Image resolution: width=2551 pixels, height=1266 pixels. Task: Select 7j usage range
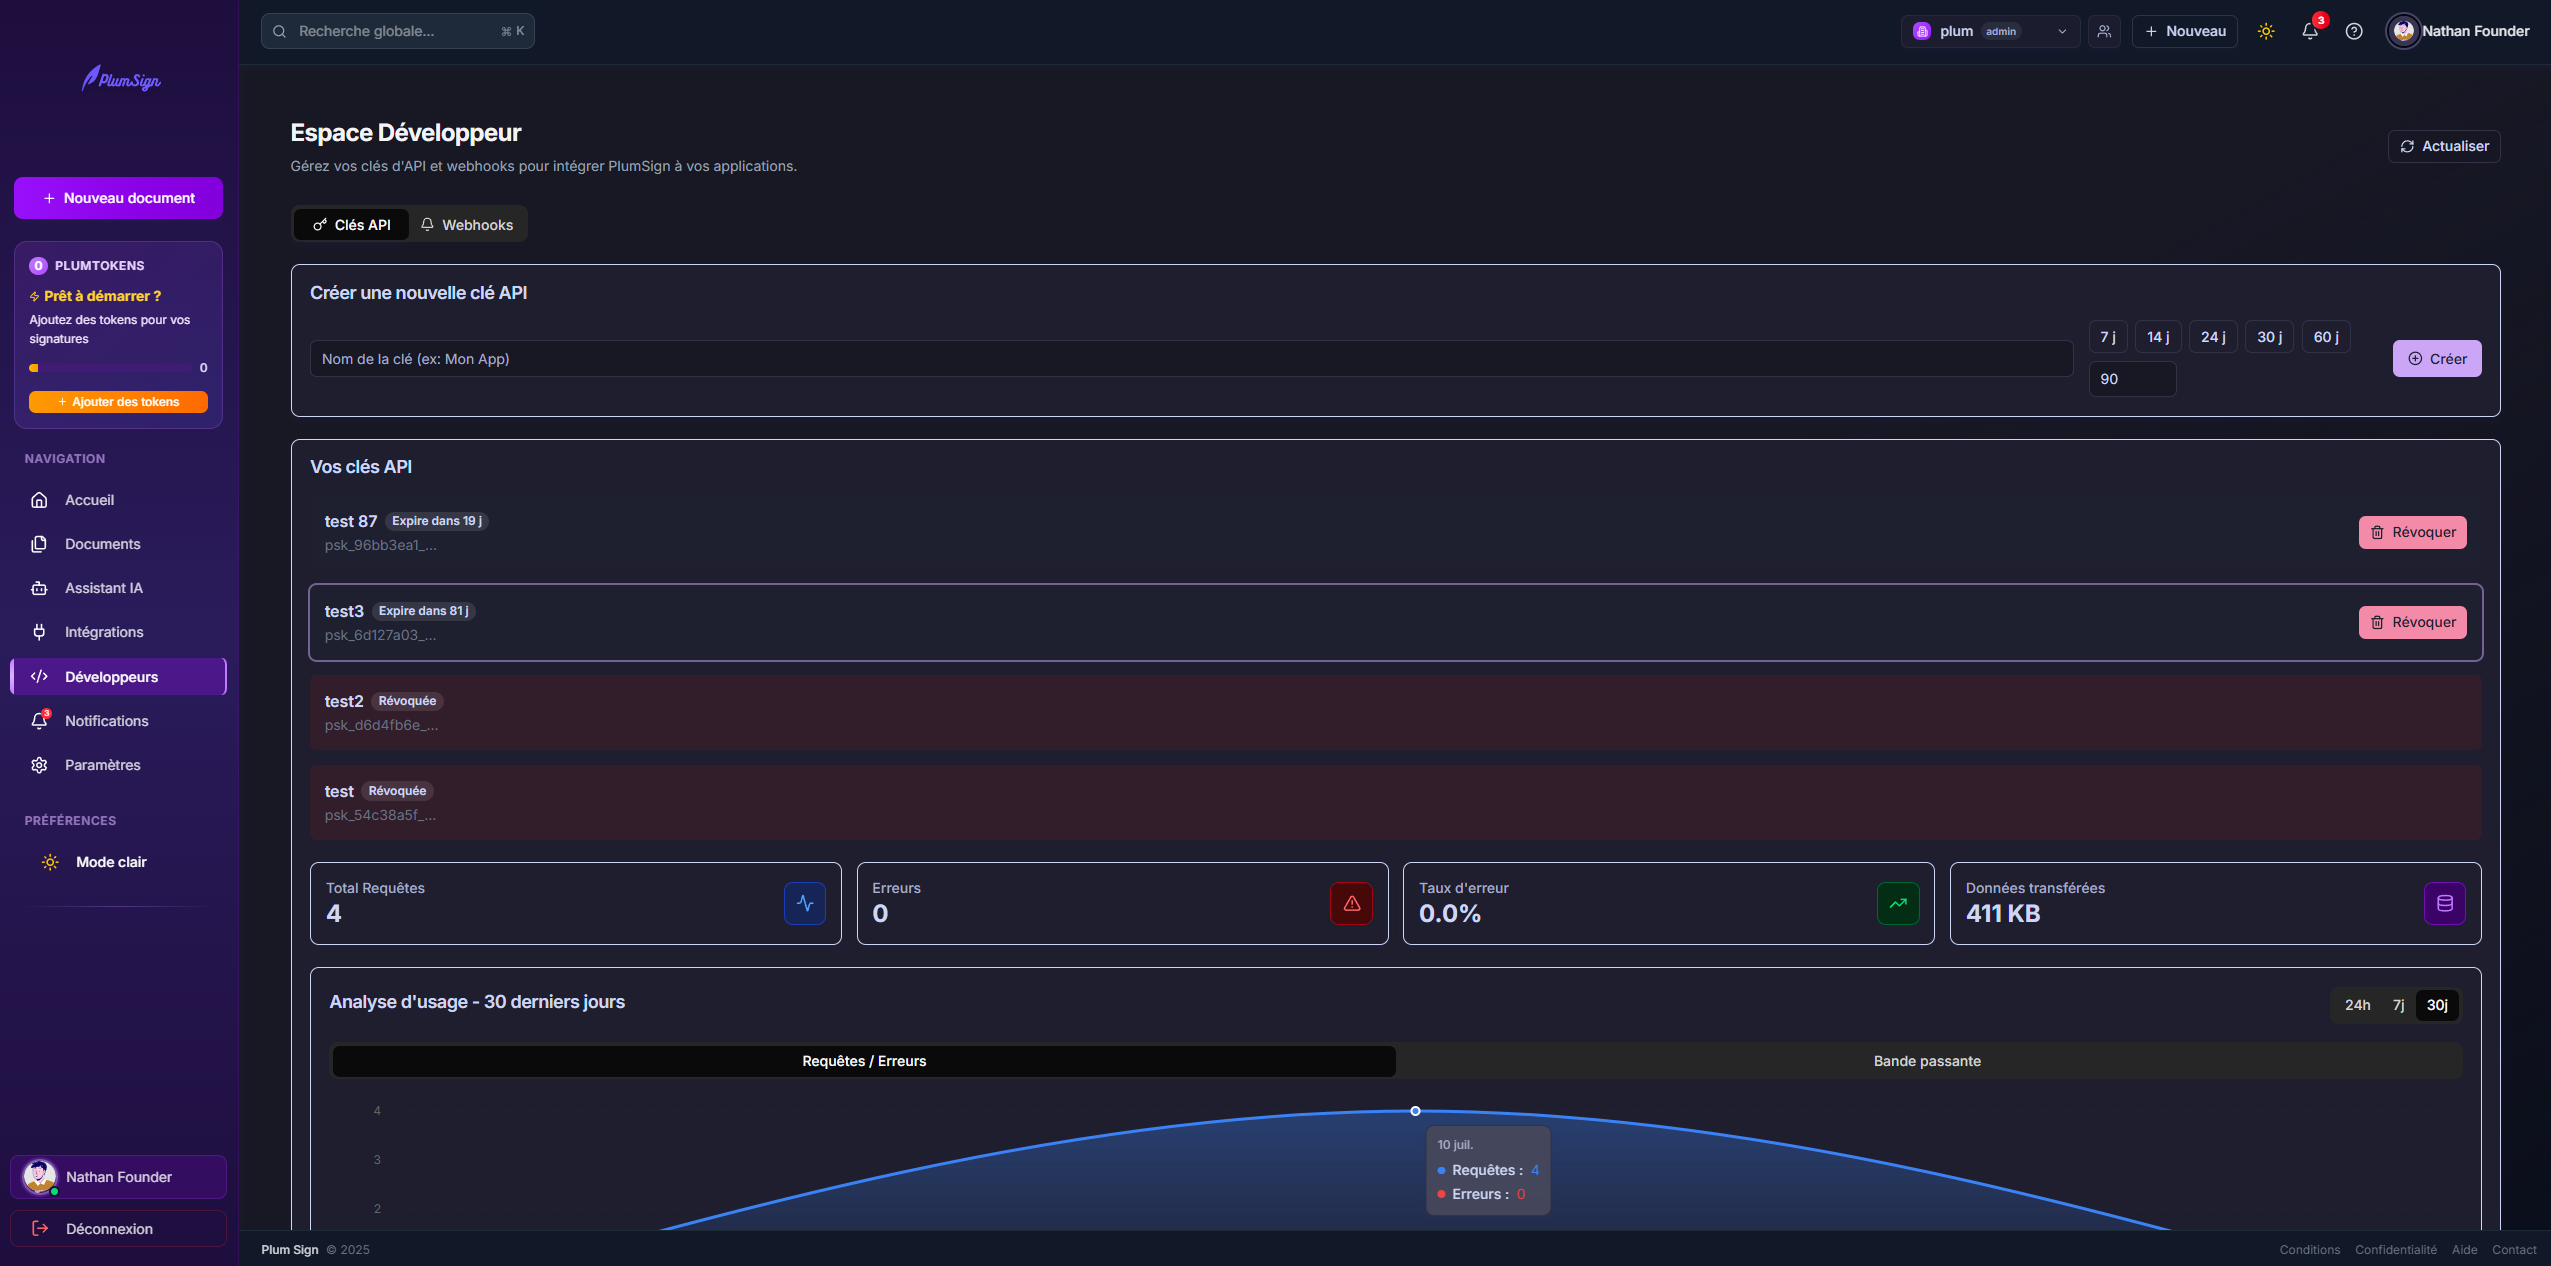2398,1005
